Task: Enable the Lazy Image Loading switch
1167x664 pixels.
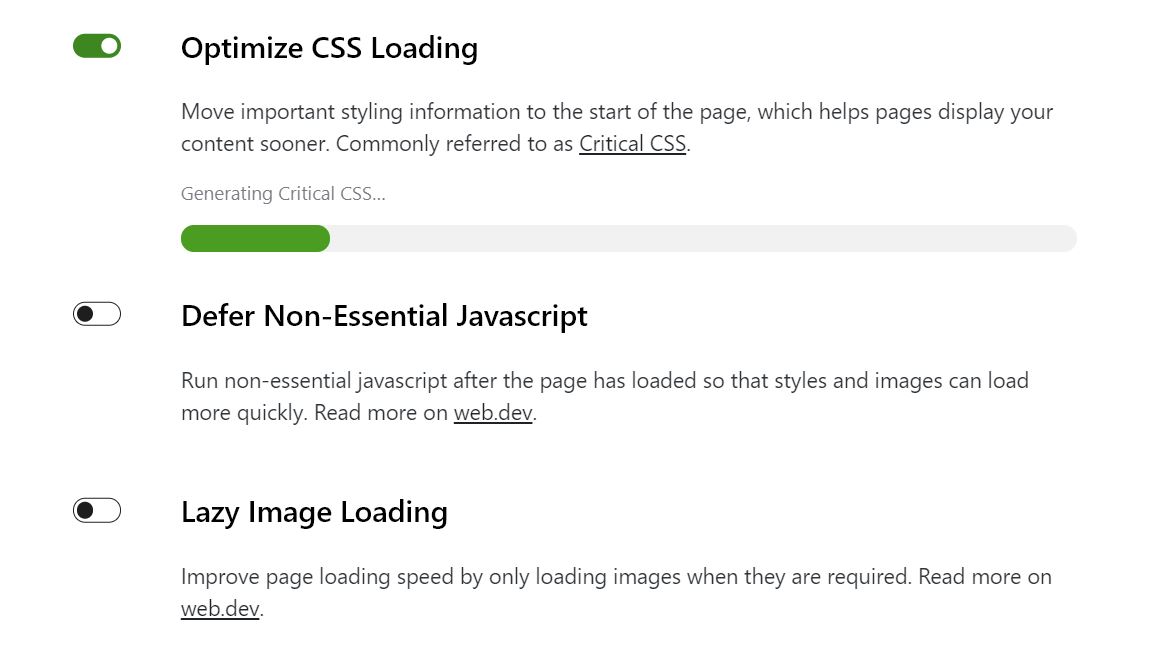Action: (x=97, y=511)
